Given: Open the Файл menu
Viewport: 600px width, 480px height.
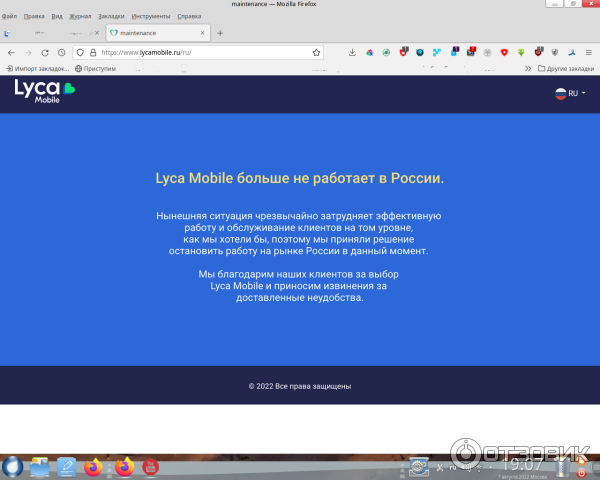Looking at the screenshot, I should (9, 16).
